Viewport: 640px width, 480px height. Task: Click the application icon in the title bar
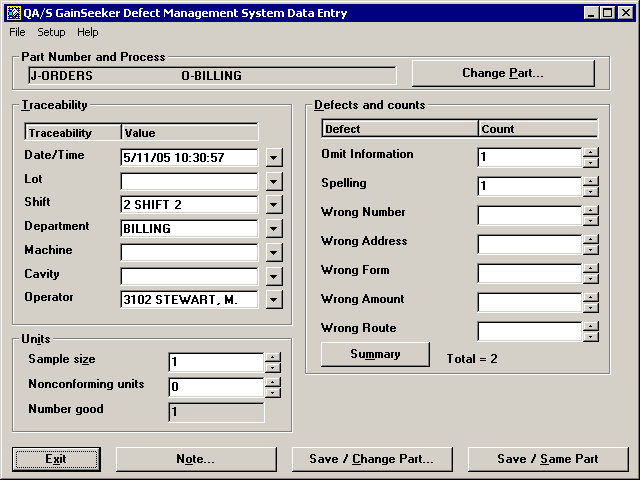[13, 13]
